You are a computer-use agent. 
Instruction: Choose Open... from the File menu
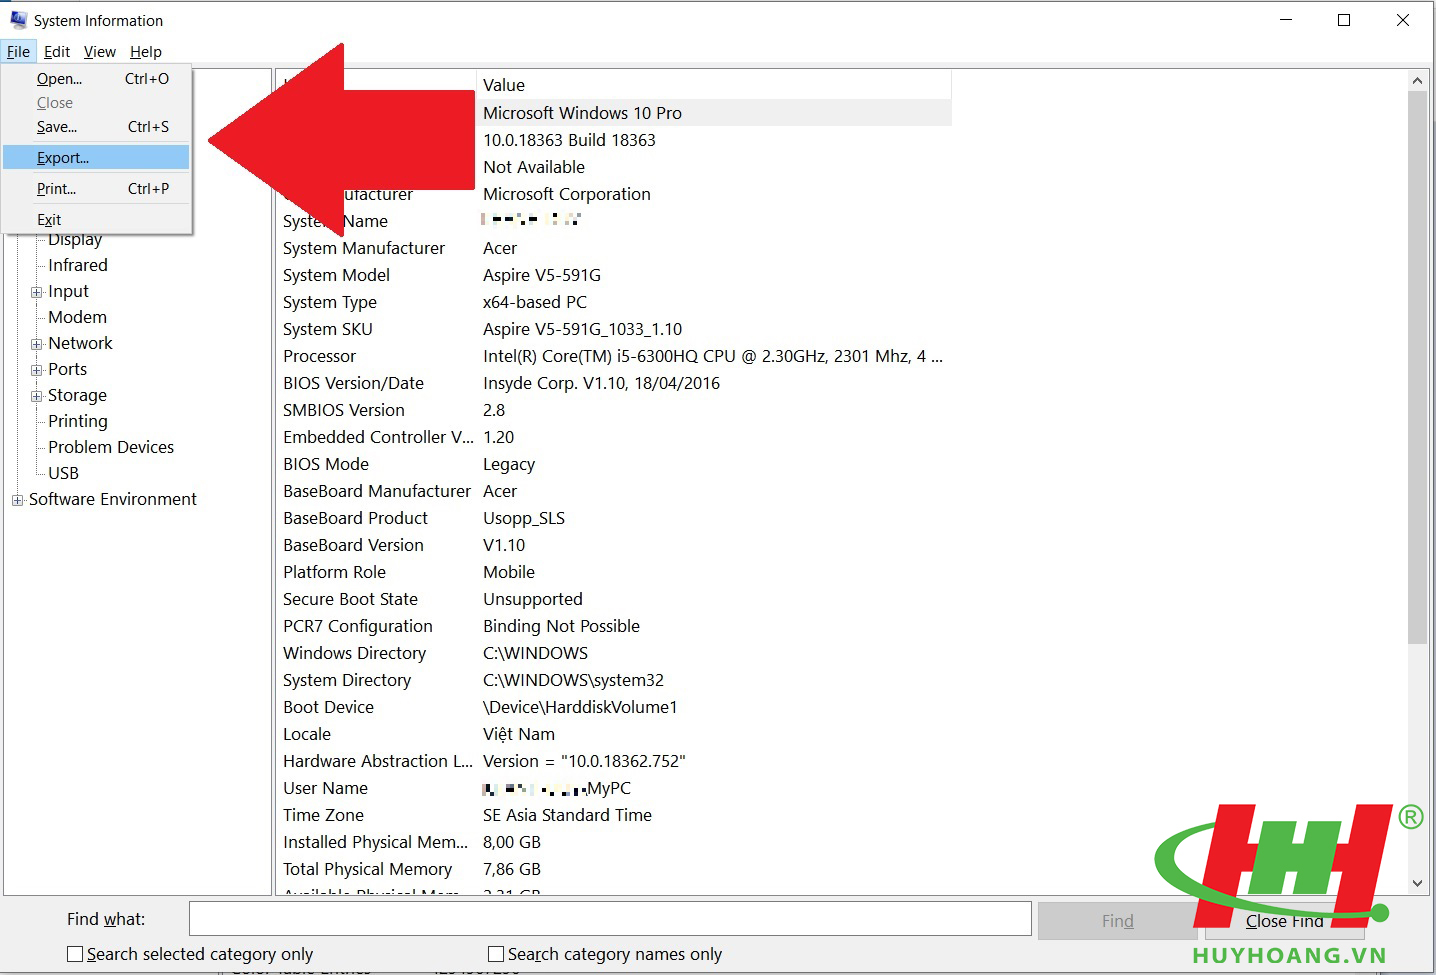coord(96,79)
